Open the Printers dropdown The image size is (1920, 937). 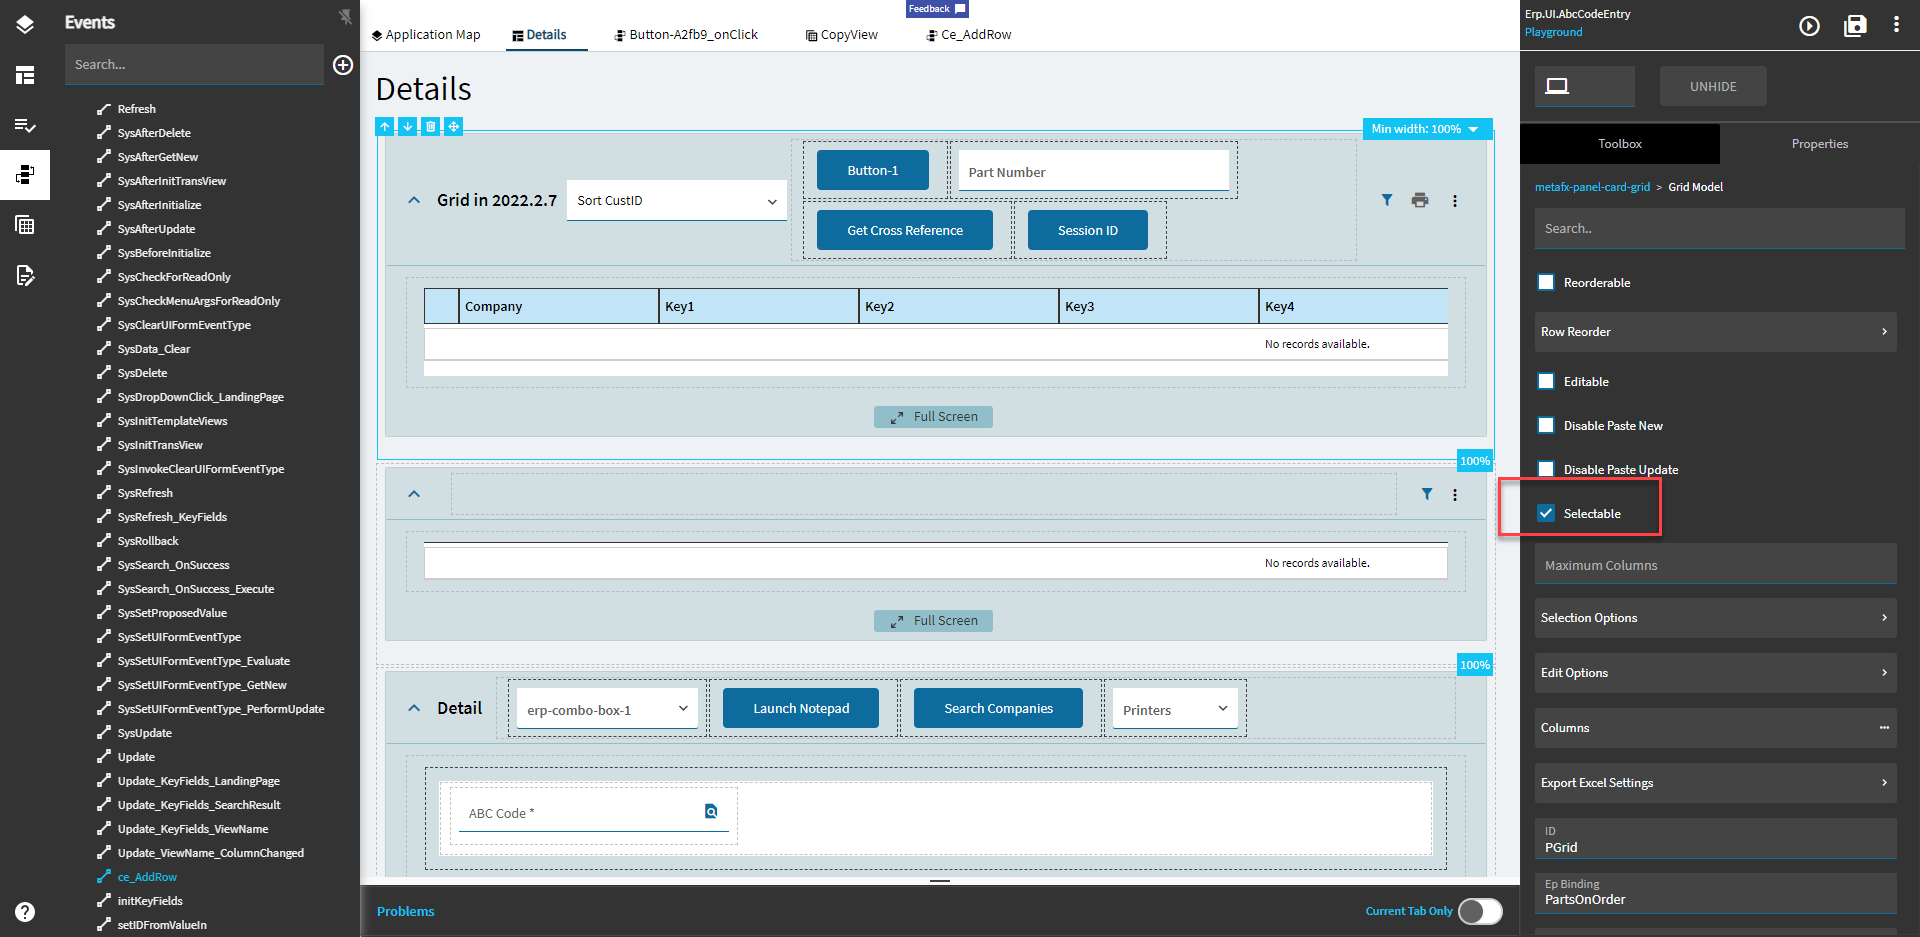click(1175, 709)
